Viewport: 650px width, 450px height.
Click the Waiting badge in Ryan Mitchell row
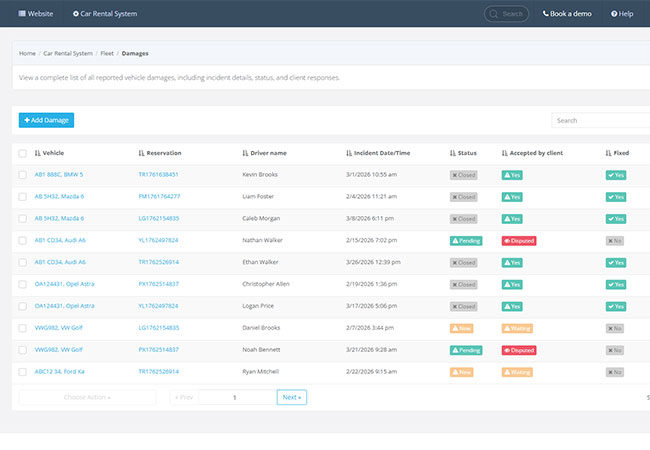[517, 372]
